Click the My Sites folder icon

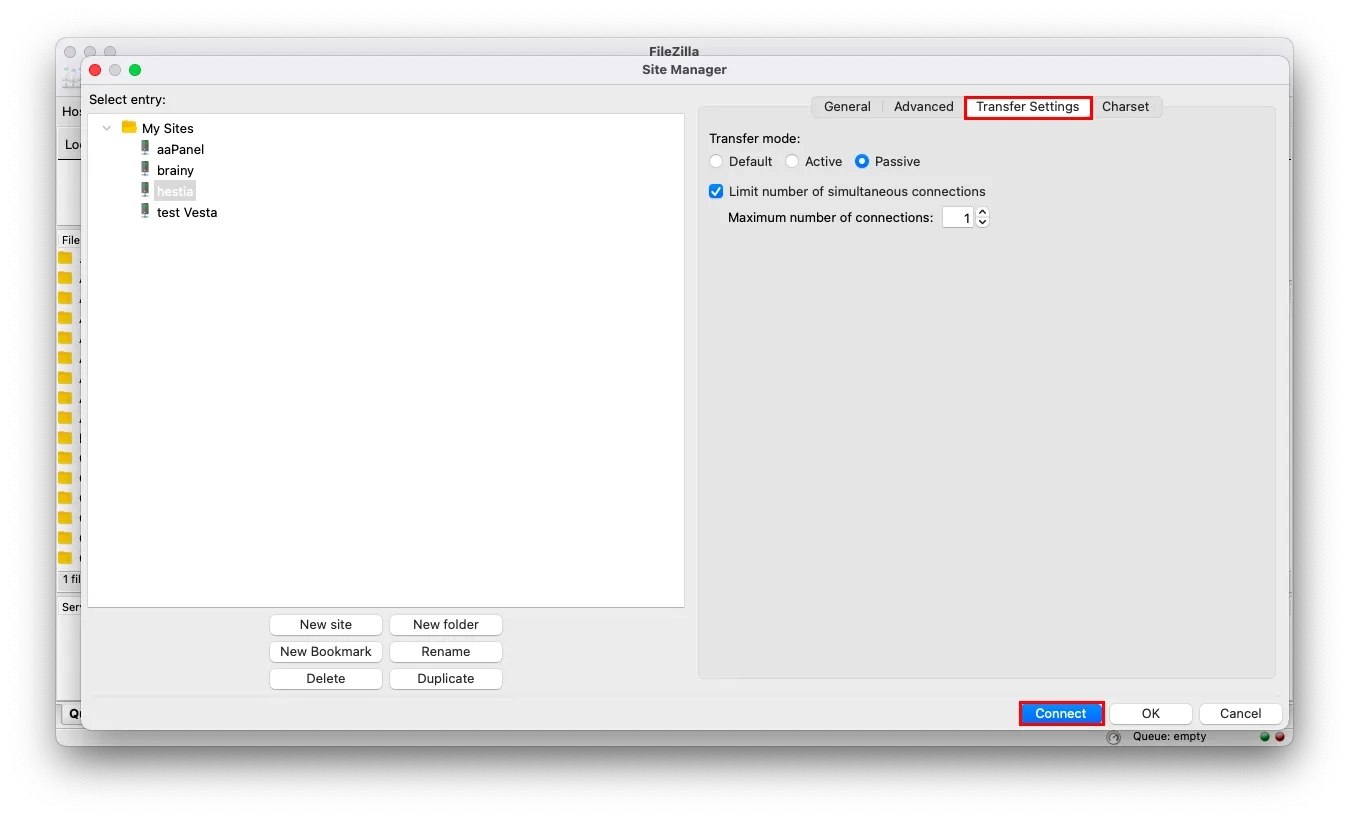point(129,127)
